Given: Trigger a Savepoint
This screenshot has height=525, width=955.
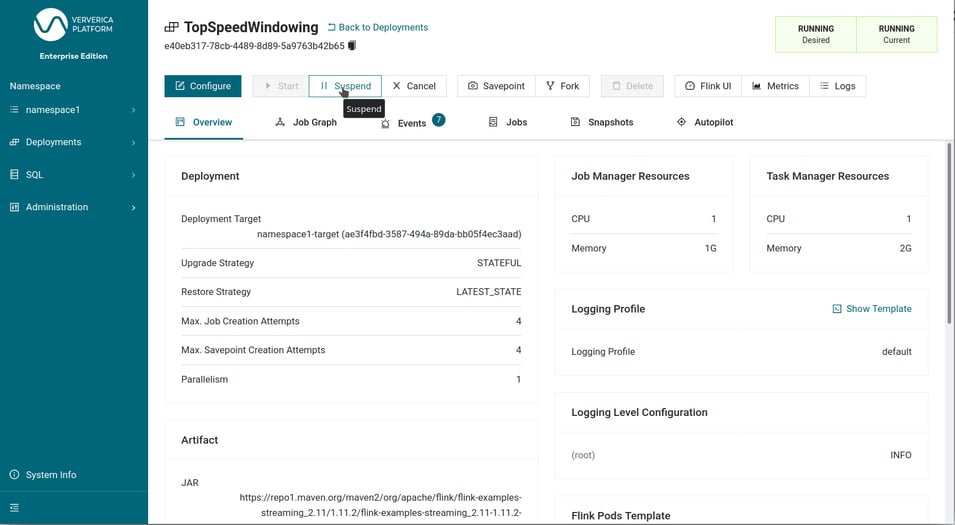Looking at the screenshot, I should (496, 86).
